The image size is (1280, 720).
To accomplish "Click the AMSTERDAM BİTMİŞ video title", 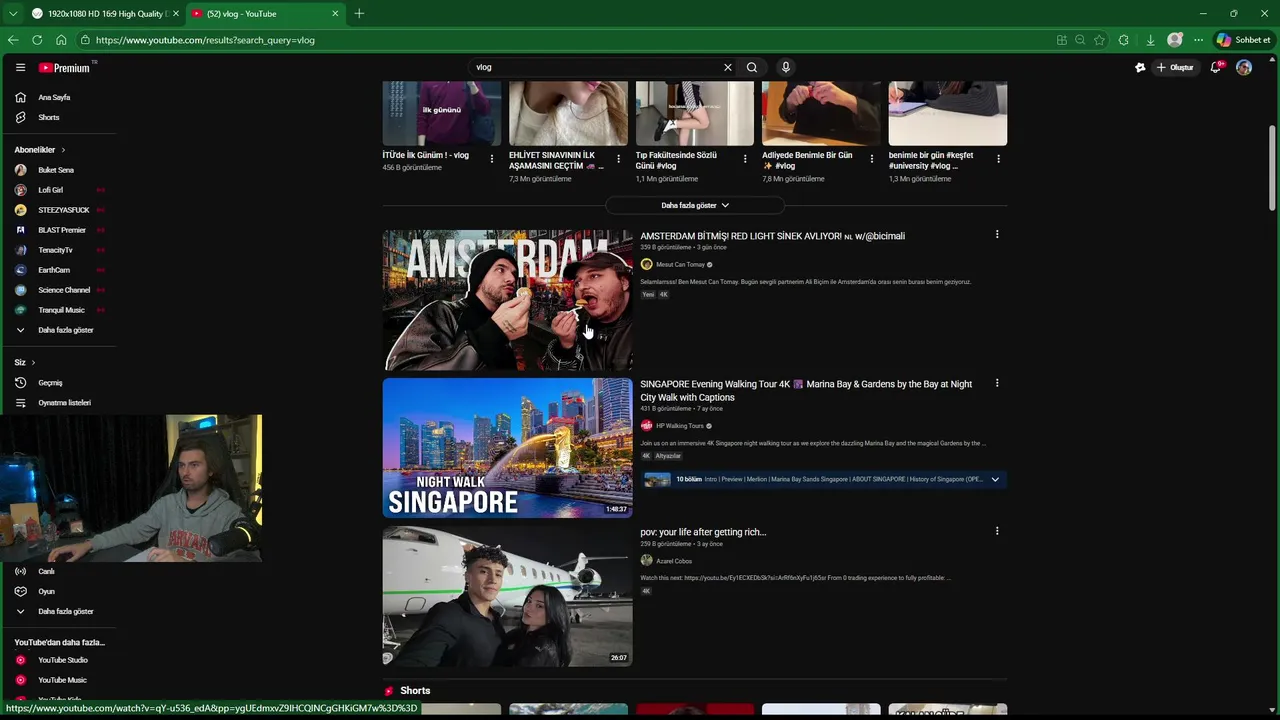I will 772,236.
